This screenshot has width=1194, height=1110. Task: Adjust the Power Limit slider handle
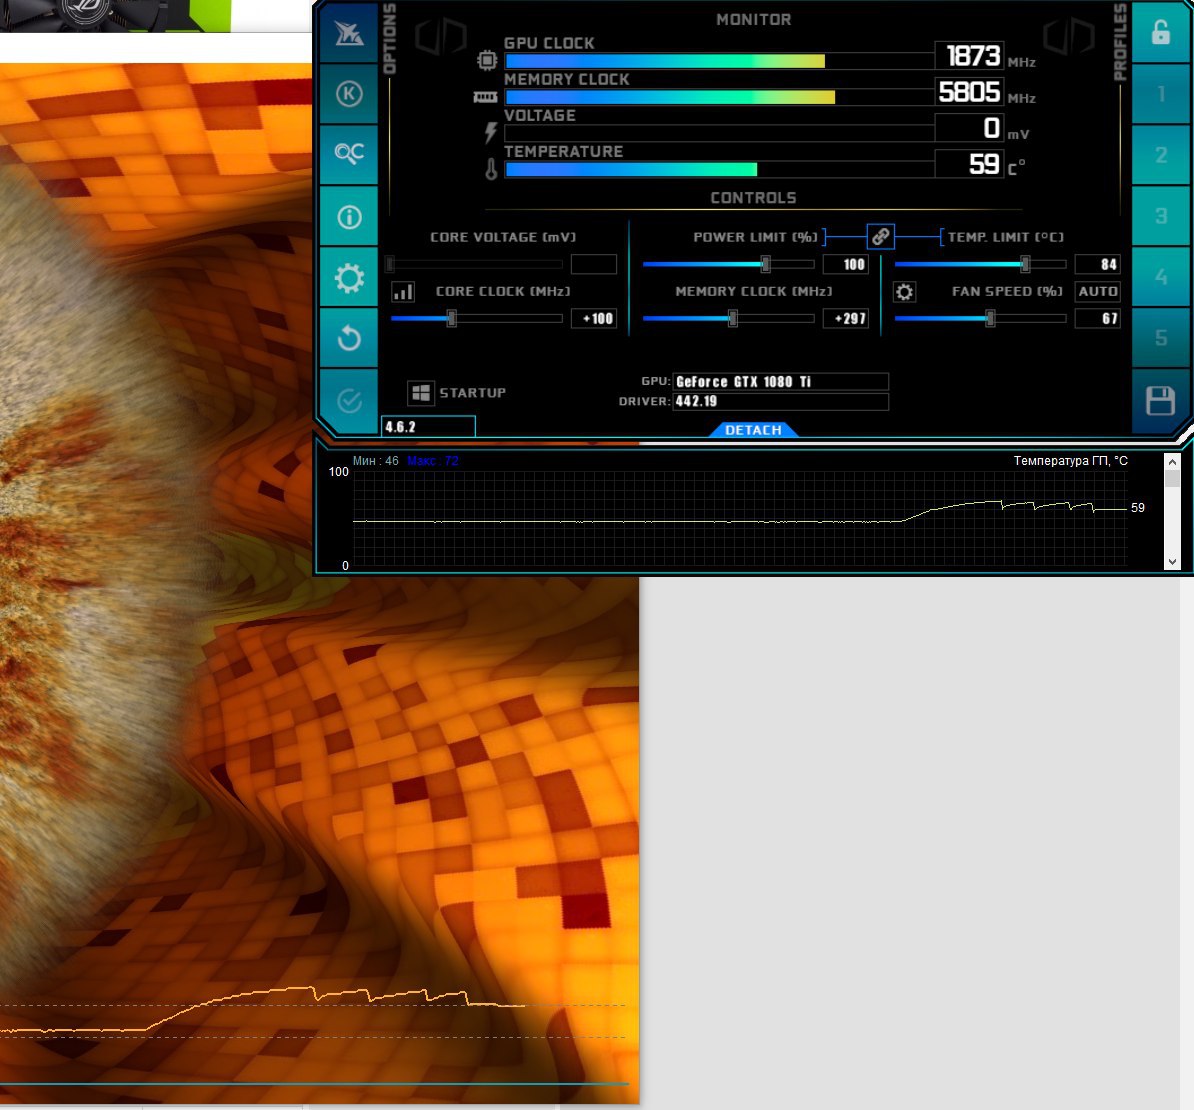click(x=765, y=264)
